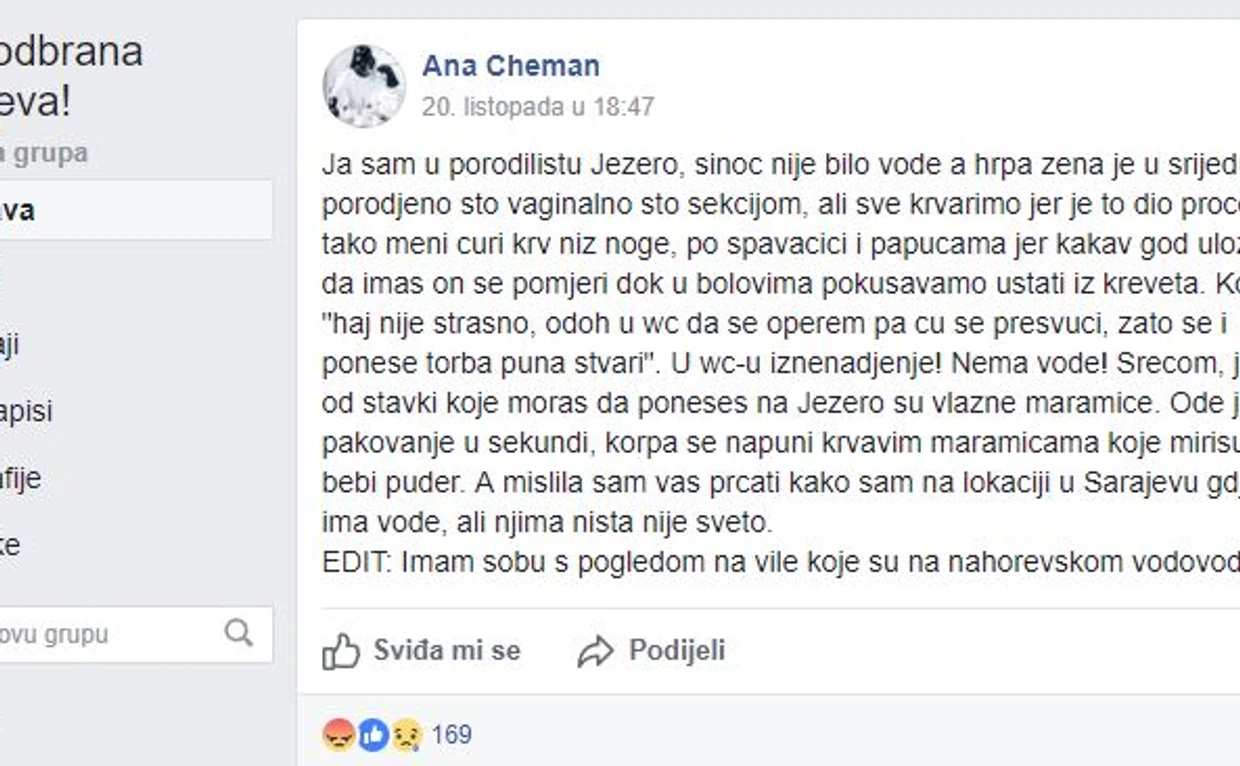The image size is (1240, 766).
Task: Click the thumbs-up Like icon
Action: [341, 651]
